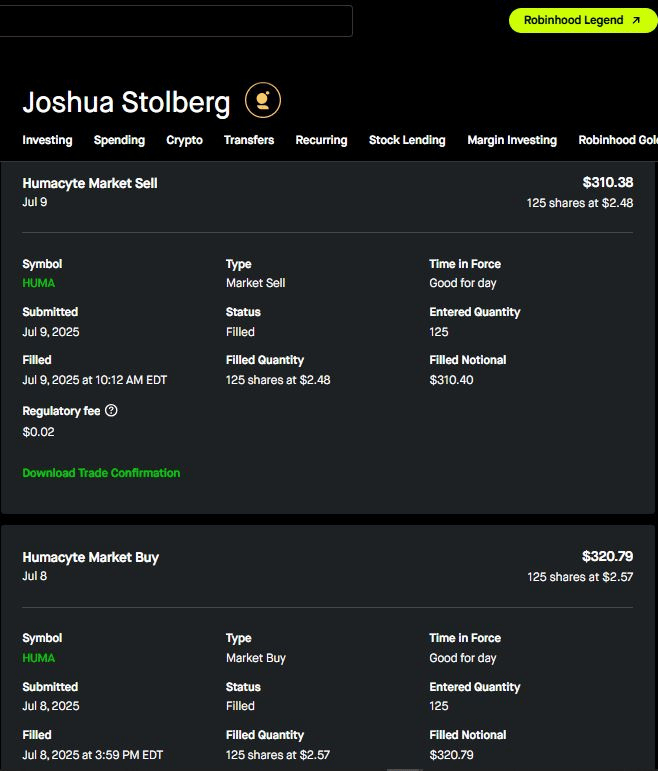Switch to the Investing tab

47,140
